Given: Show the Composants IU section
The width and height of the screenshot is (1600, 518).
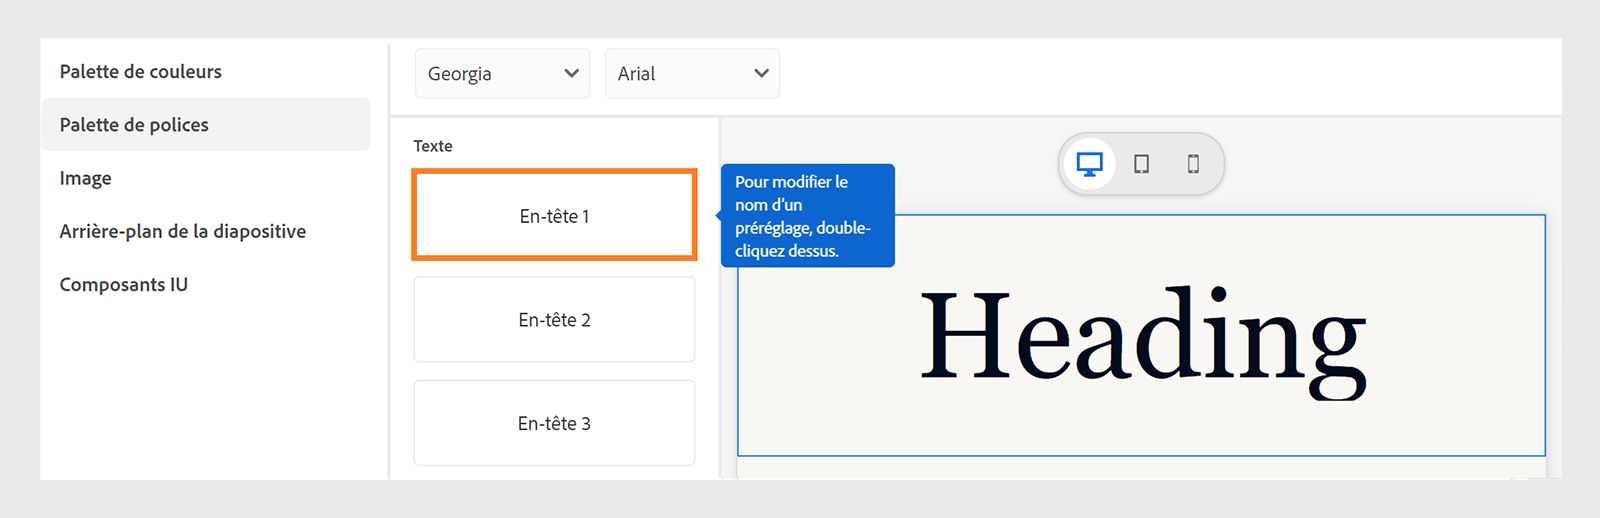Looking at the screenshot, I should coord(124,284).
